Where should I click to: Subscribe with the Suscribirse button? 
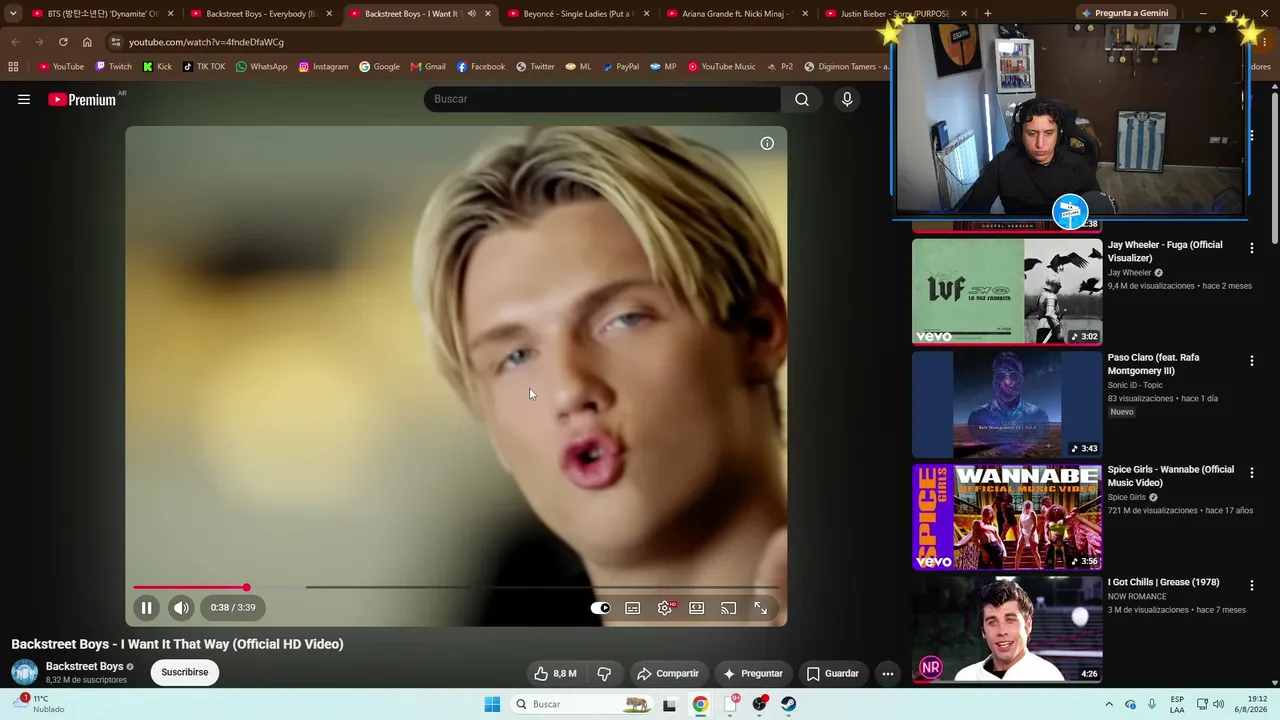[185, 672]
